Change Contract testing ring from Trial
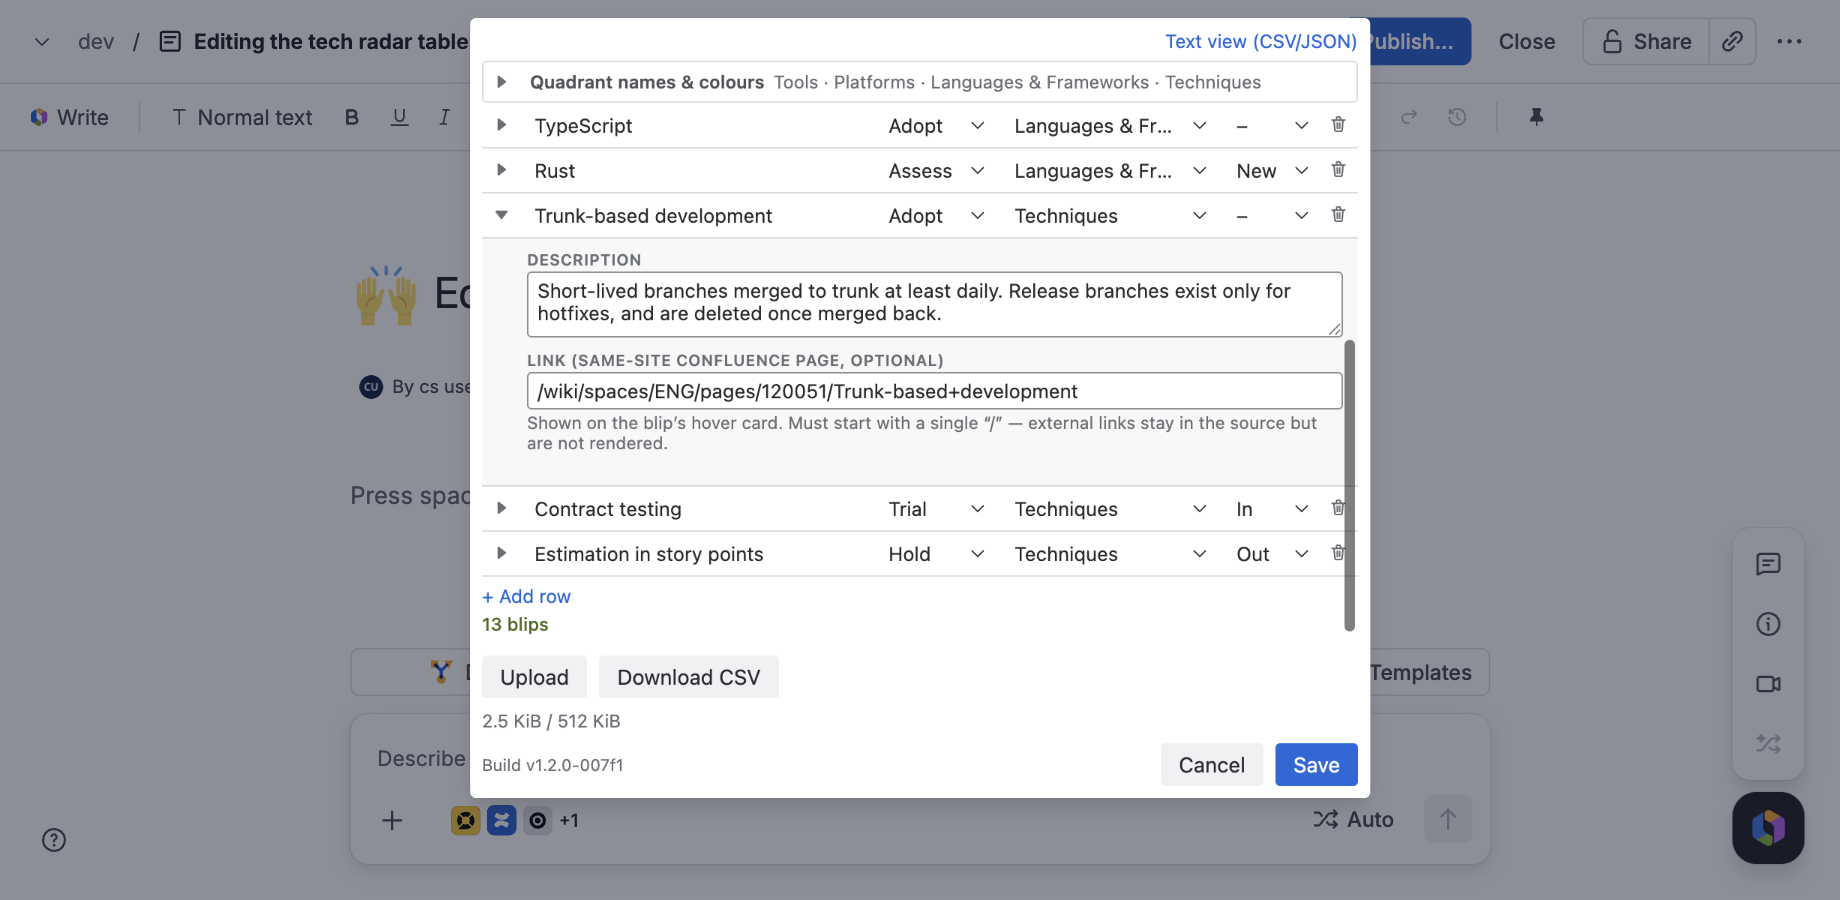Viewport: 1840px width, 900px height. point(937,509)
